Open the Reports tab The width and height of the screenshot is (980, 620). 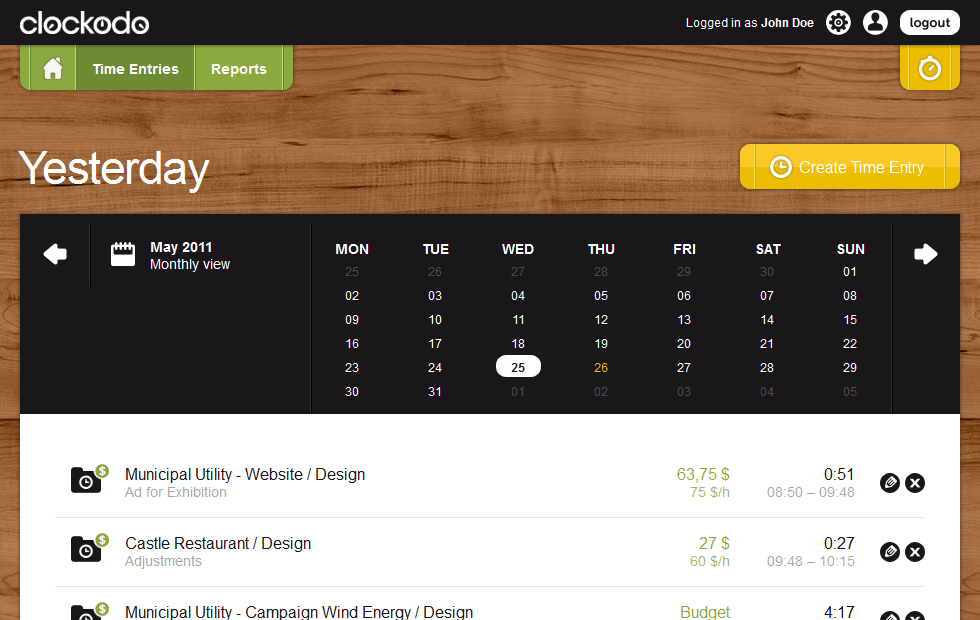(x=239, y=69)
